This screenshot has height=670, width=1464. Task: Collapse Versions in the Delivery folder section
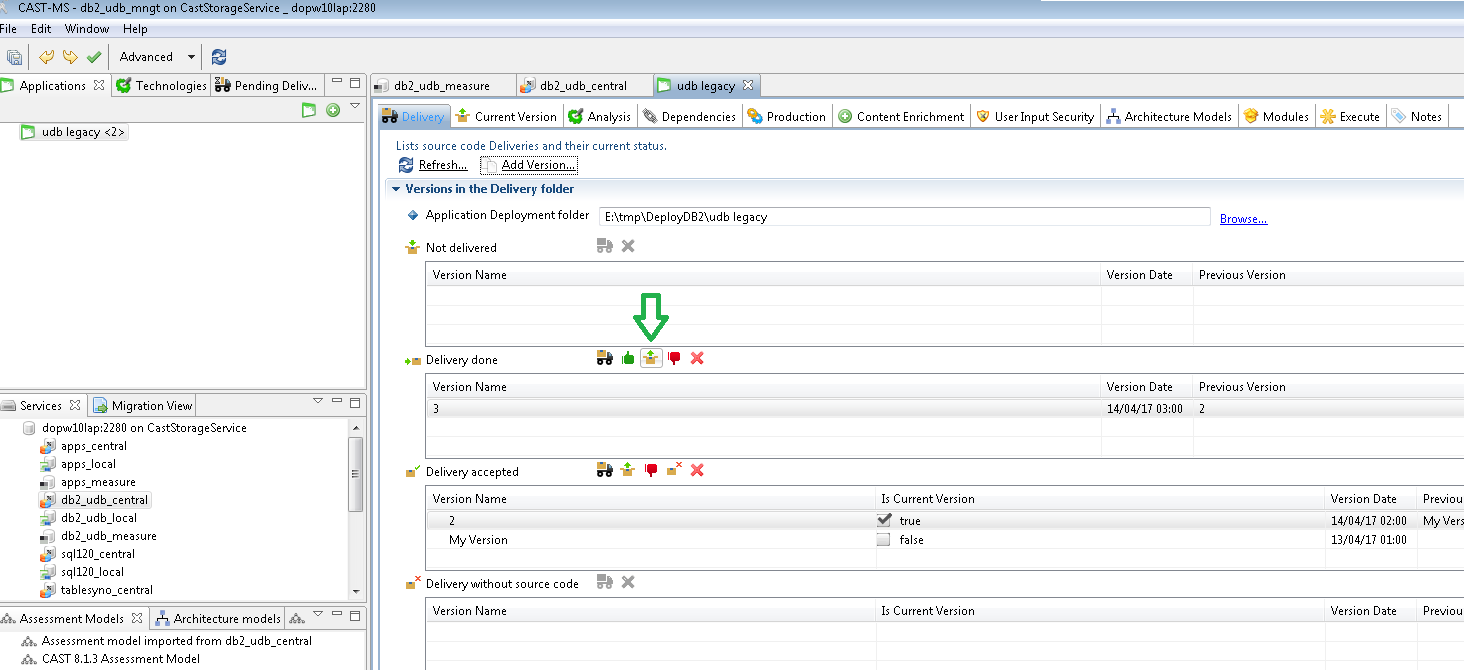click(396, 189)
